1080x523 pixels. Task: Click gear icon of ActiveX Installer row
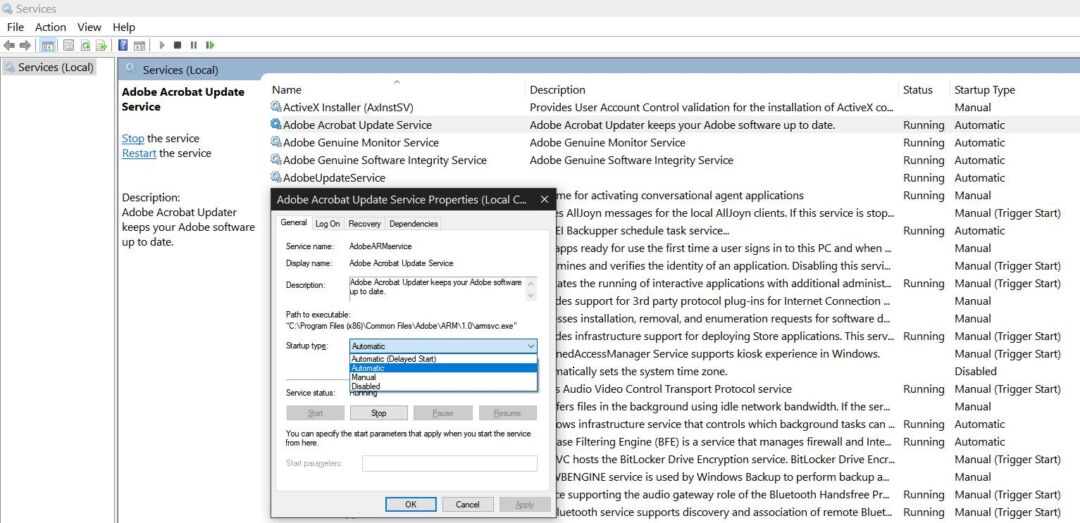pos(276,107)
